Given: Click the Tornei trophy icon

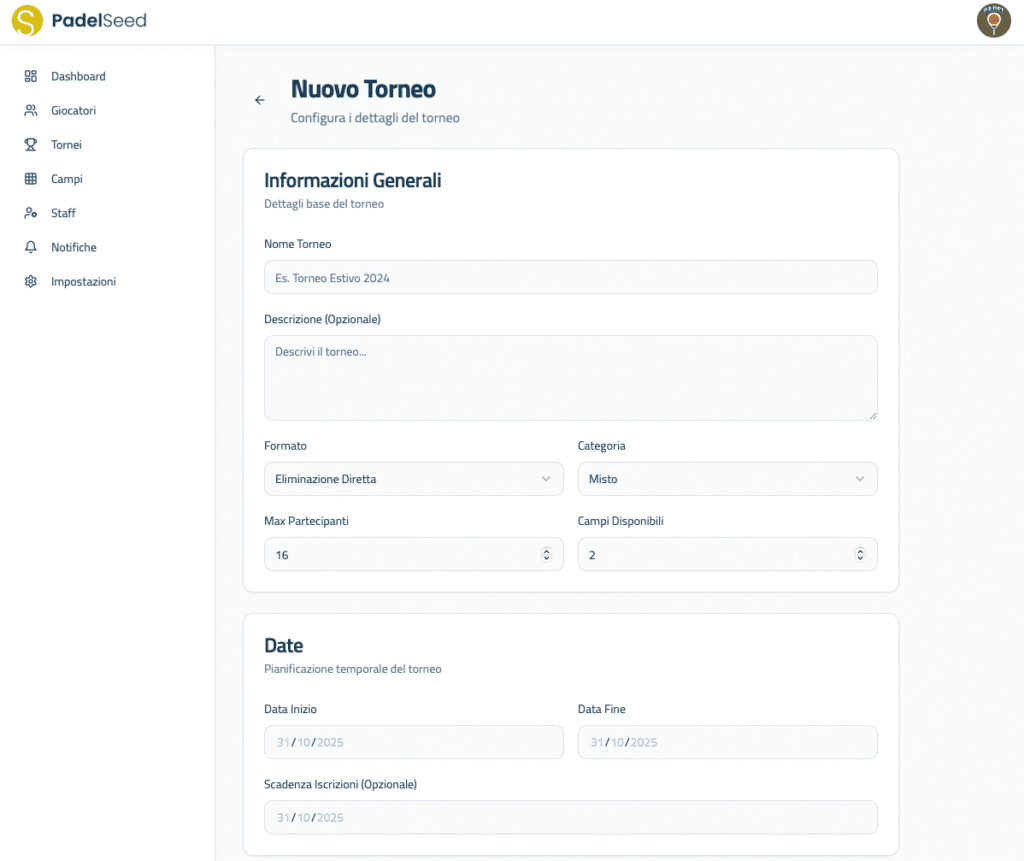Looking at the screenshot, I should pyautogui.click(x=31, y=145).
